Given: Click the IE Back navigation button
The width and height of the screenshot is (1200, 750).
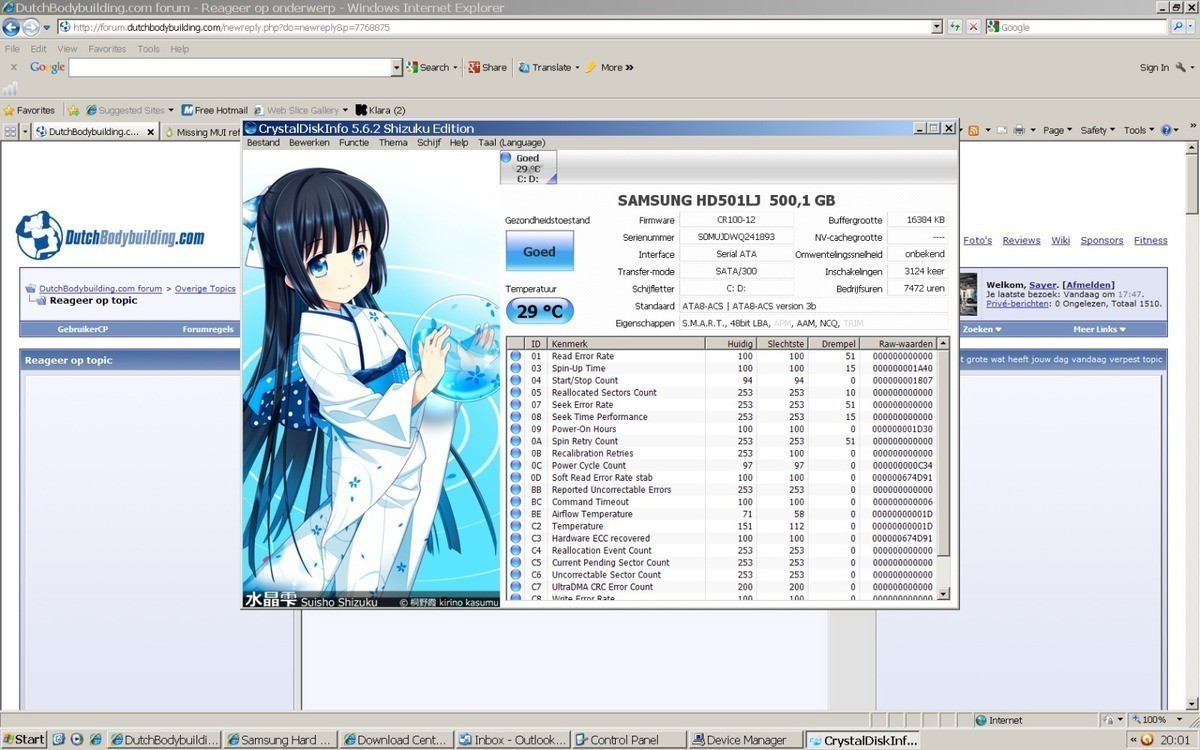Looking at the screenshot, I should coord(12,27).
